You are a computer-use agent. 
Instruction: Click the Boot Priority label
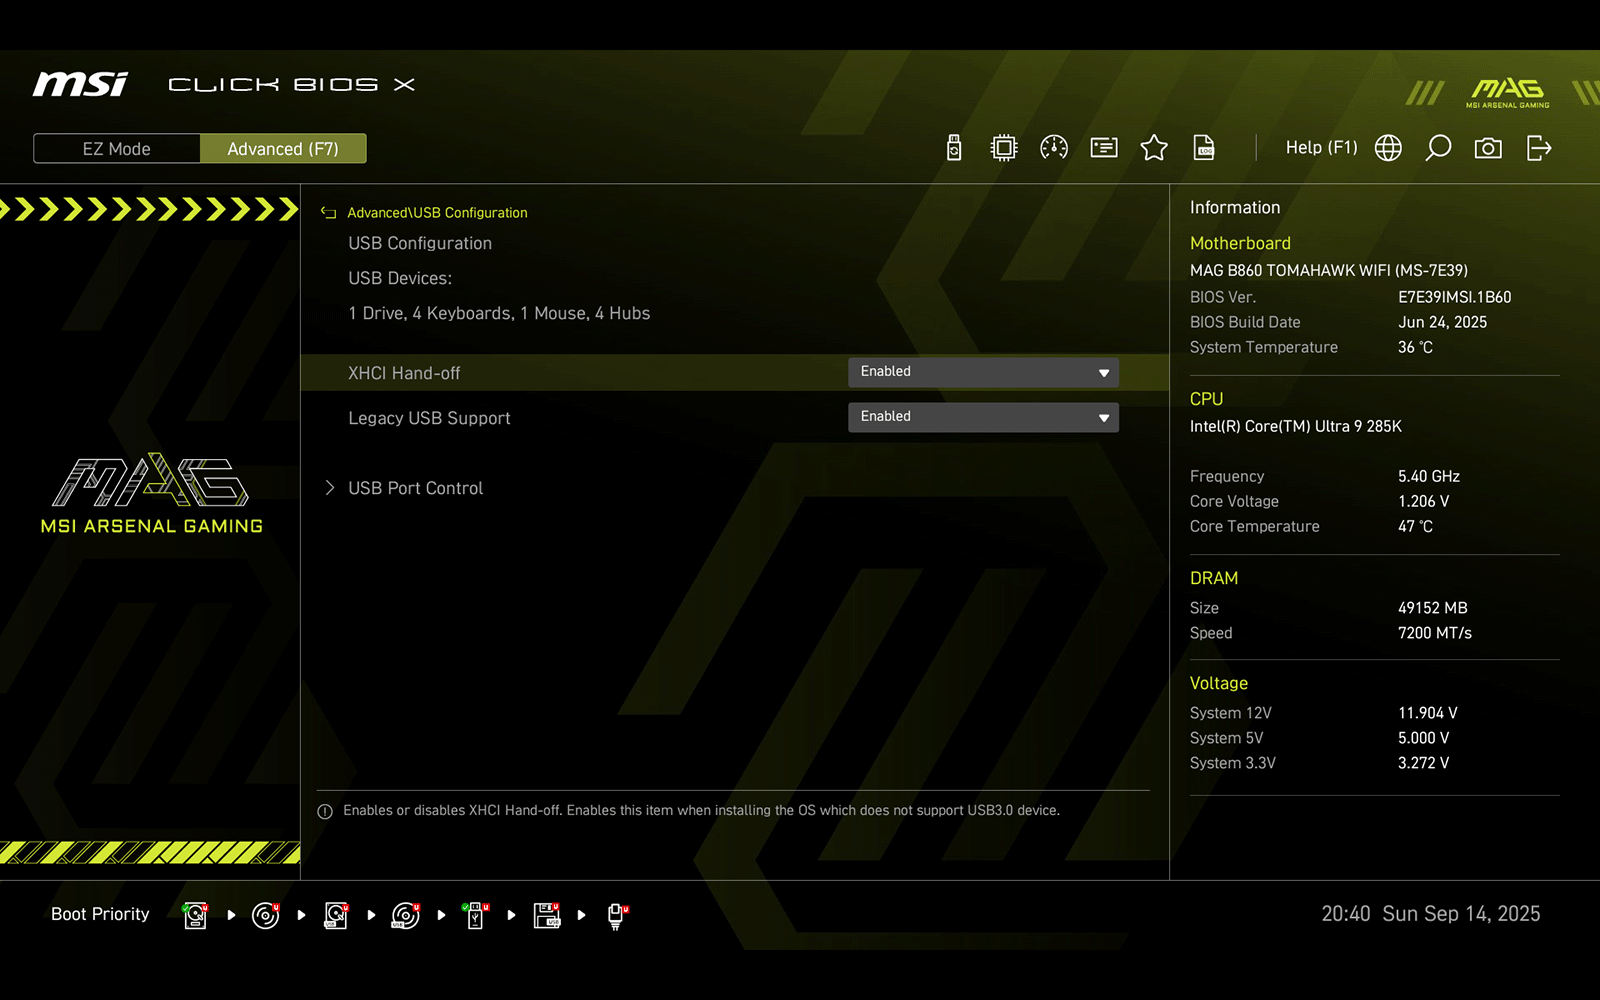(x=100, y=914)
